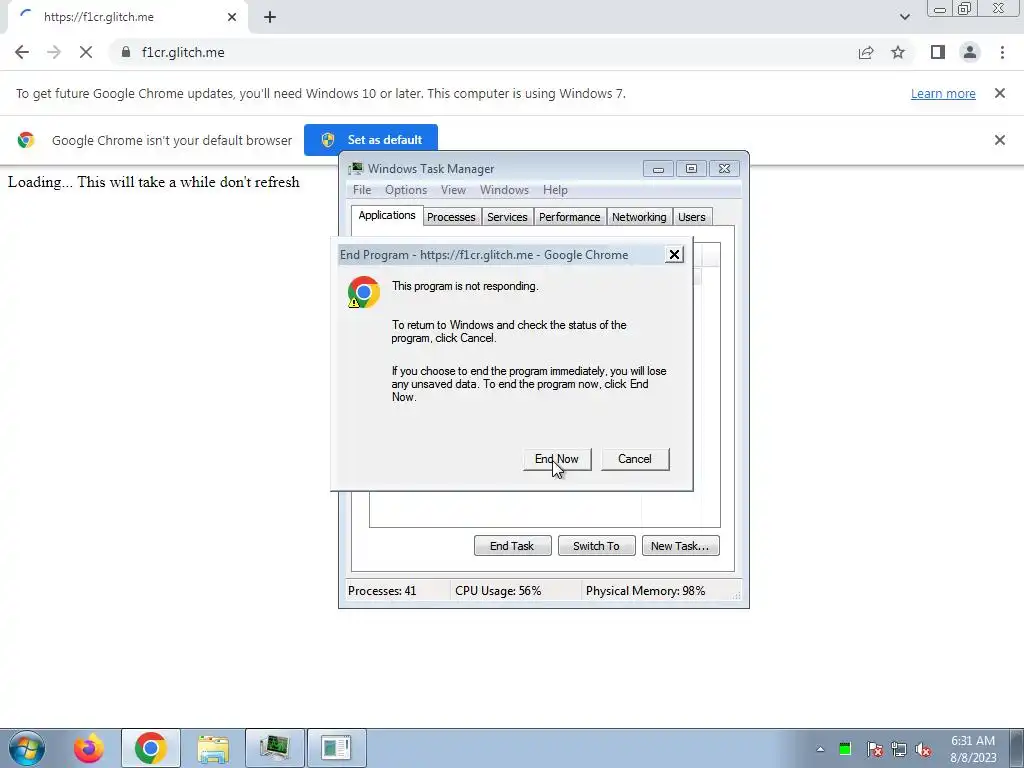Open Windows Explorer from taskbar
The width and height of the screenshot is (1024, 768).
pos(213,748)
